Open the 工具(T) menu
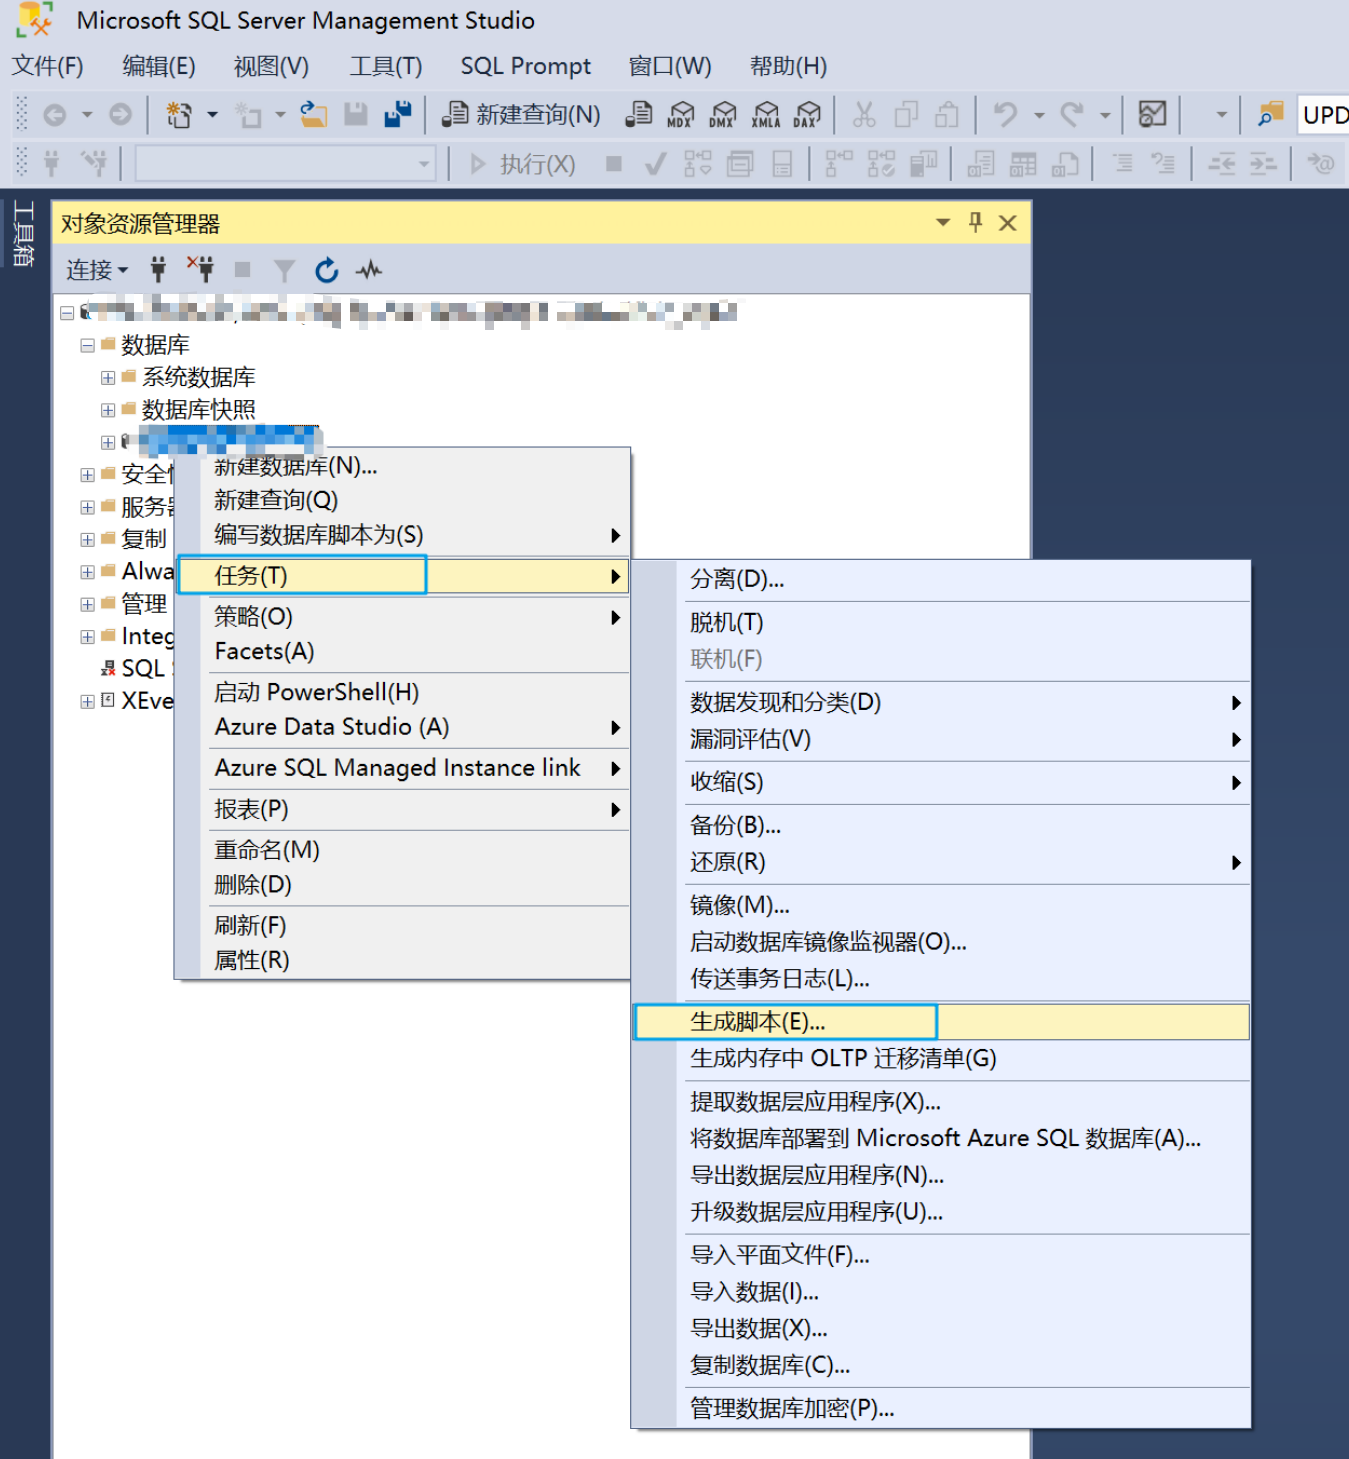Viewport: 1349px width, 1459px height. point(386,66)
